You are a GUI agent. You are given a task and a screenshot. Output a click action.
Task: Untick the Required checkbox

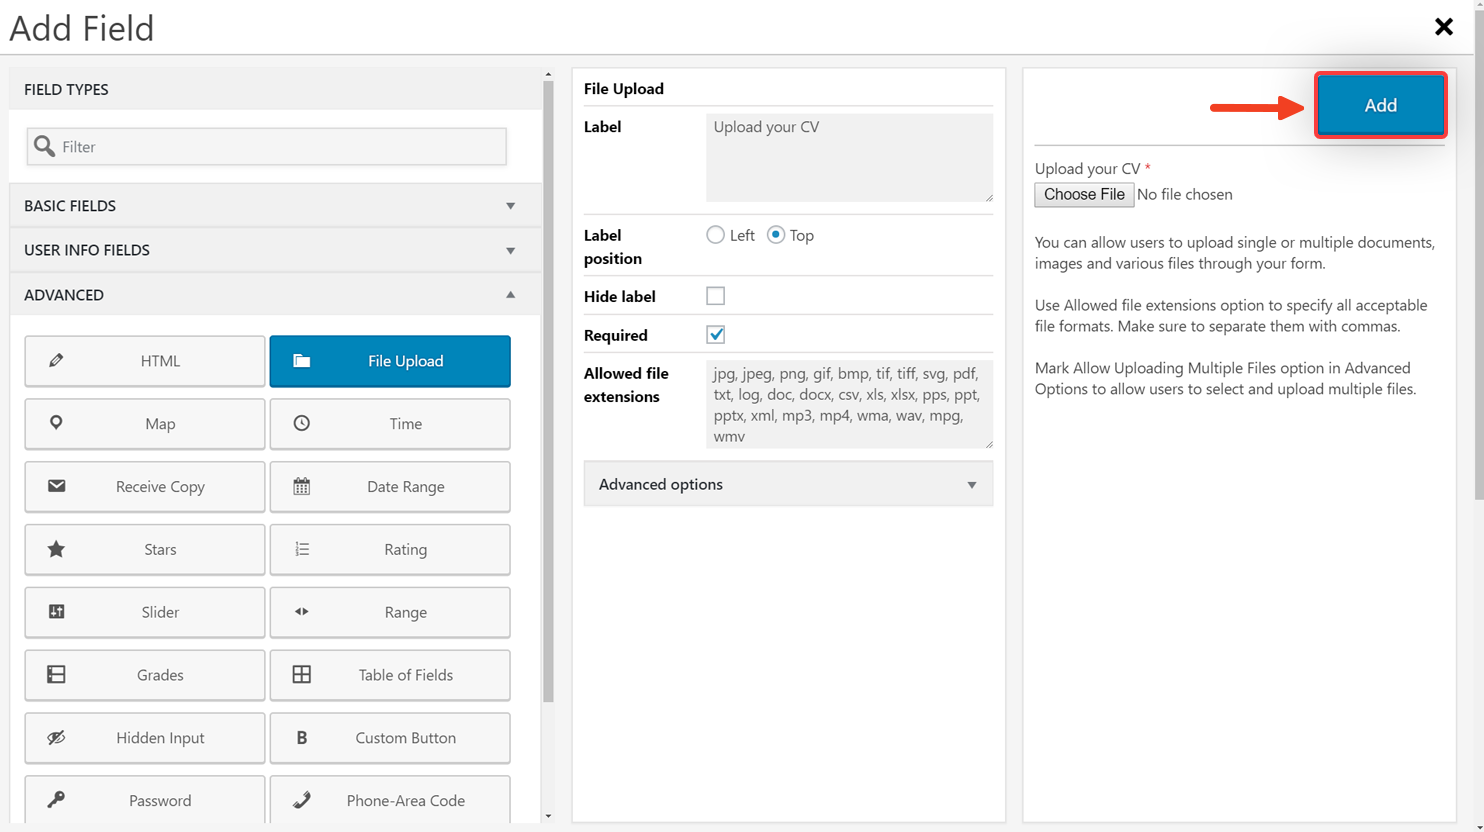point(715,335)
